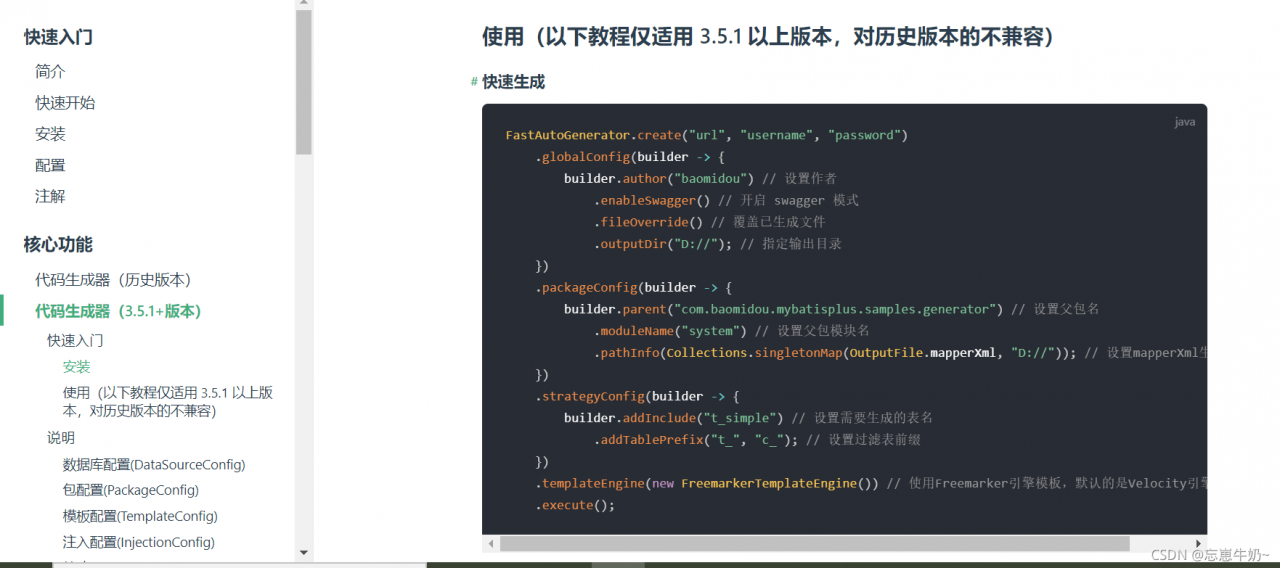
Task: Click the builder.parent("com.baomidou...") line
Action: [832, 309]
